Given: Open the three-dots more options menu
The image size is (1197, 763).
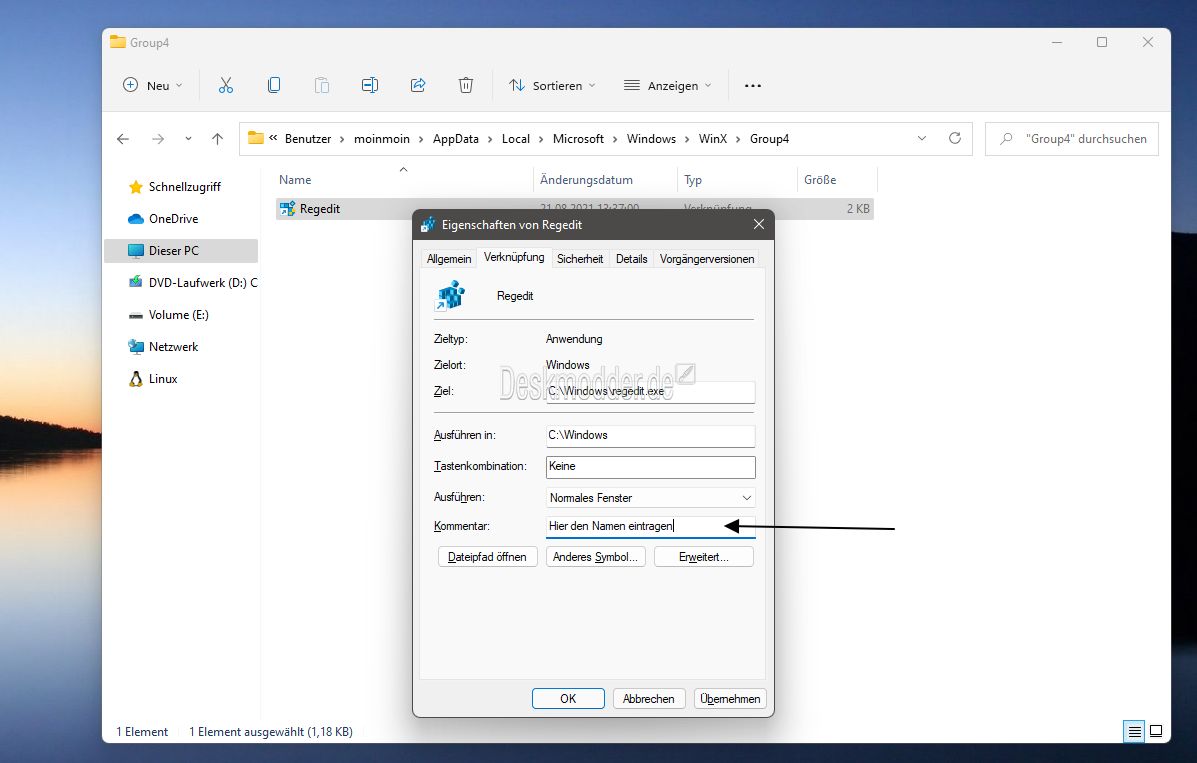Looking at the screenshot, I should pos(753,86).
